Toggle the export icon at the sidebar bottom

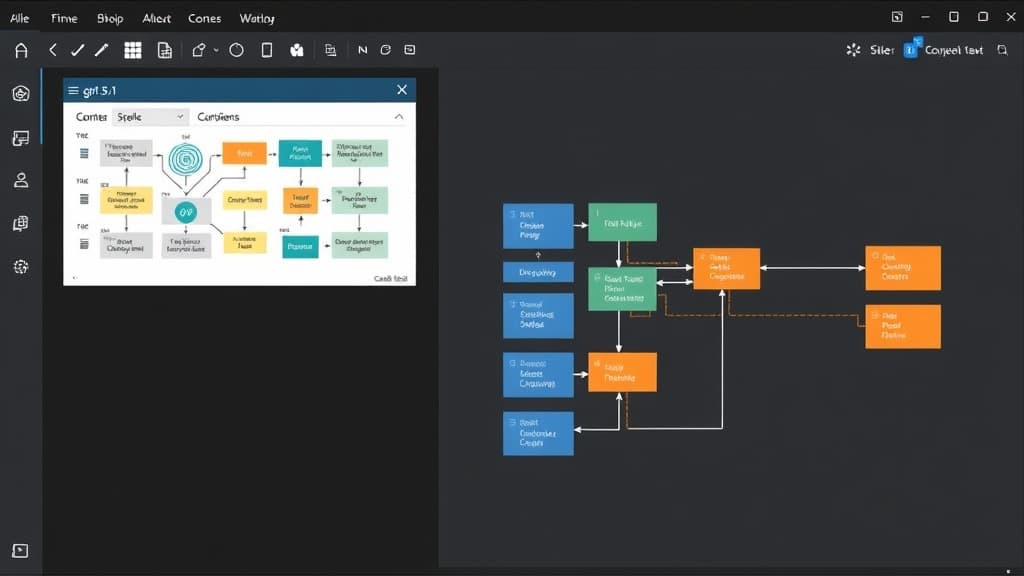[x=20, y=550]
